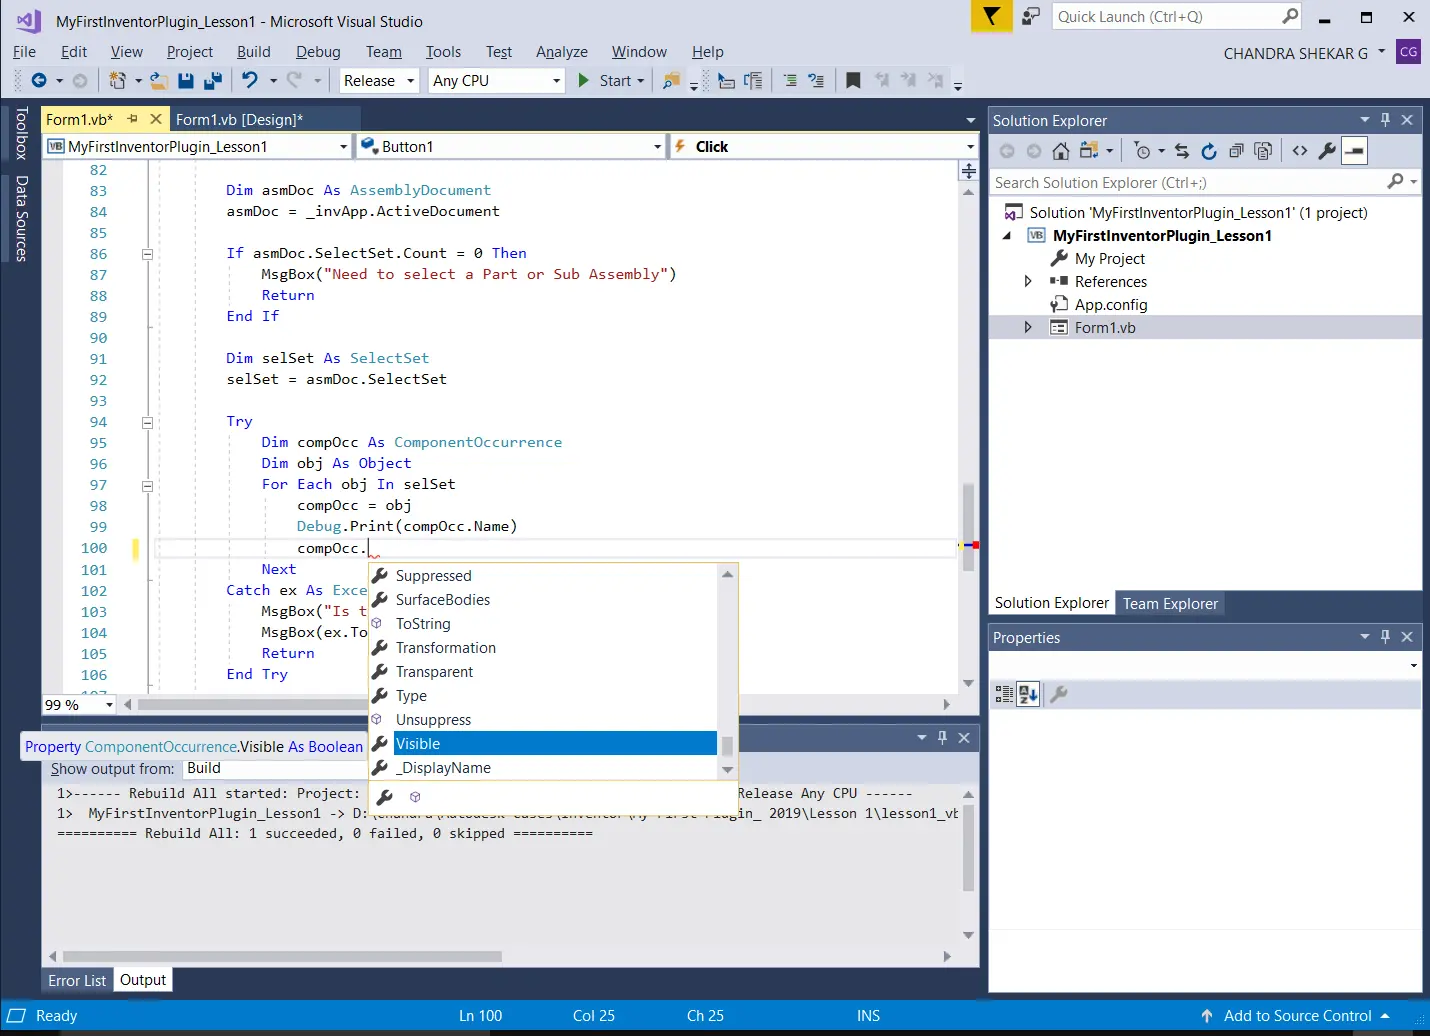Viewport: 1430px width, 1036px height.
Task: Save the current file with Save icon
Action: pyautogui.click(x=186, y=81)
